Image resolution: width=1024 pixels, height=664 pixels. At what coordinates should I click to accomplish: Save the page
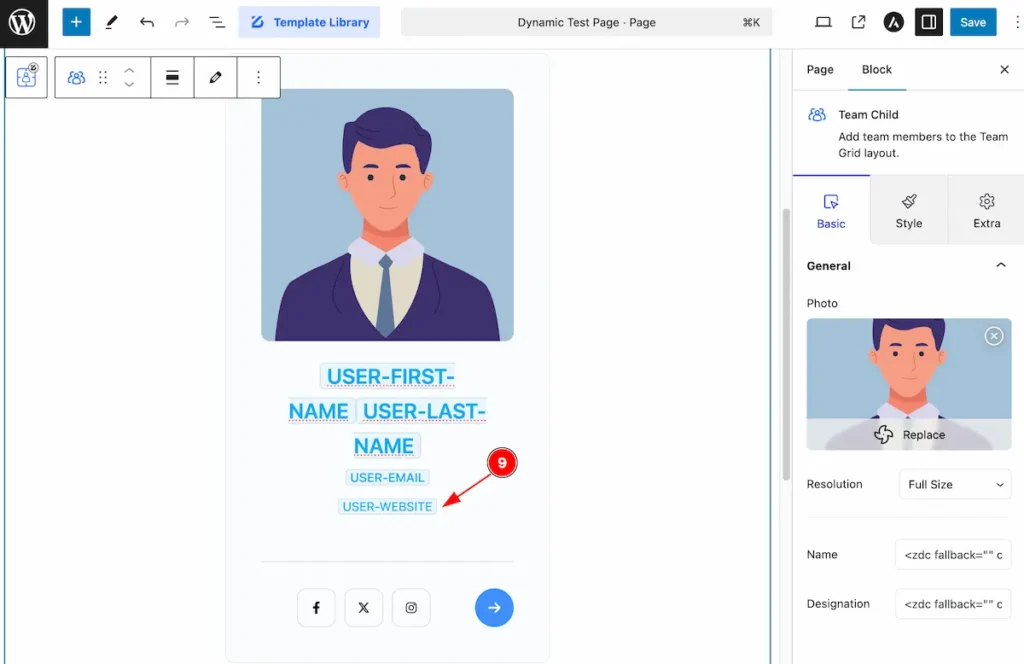click(972, 22)
